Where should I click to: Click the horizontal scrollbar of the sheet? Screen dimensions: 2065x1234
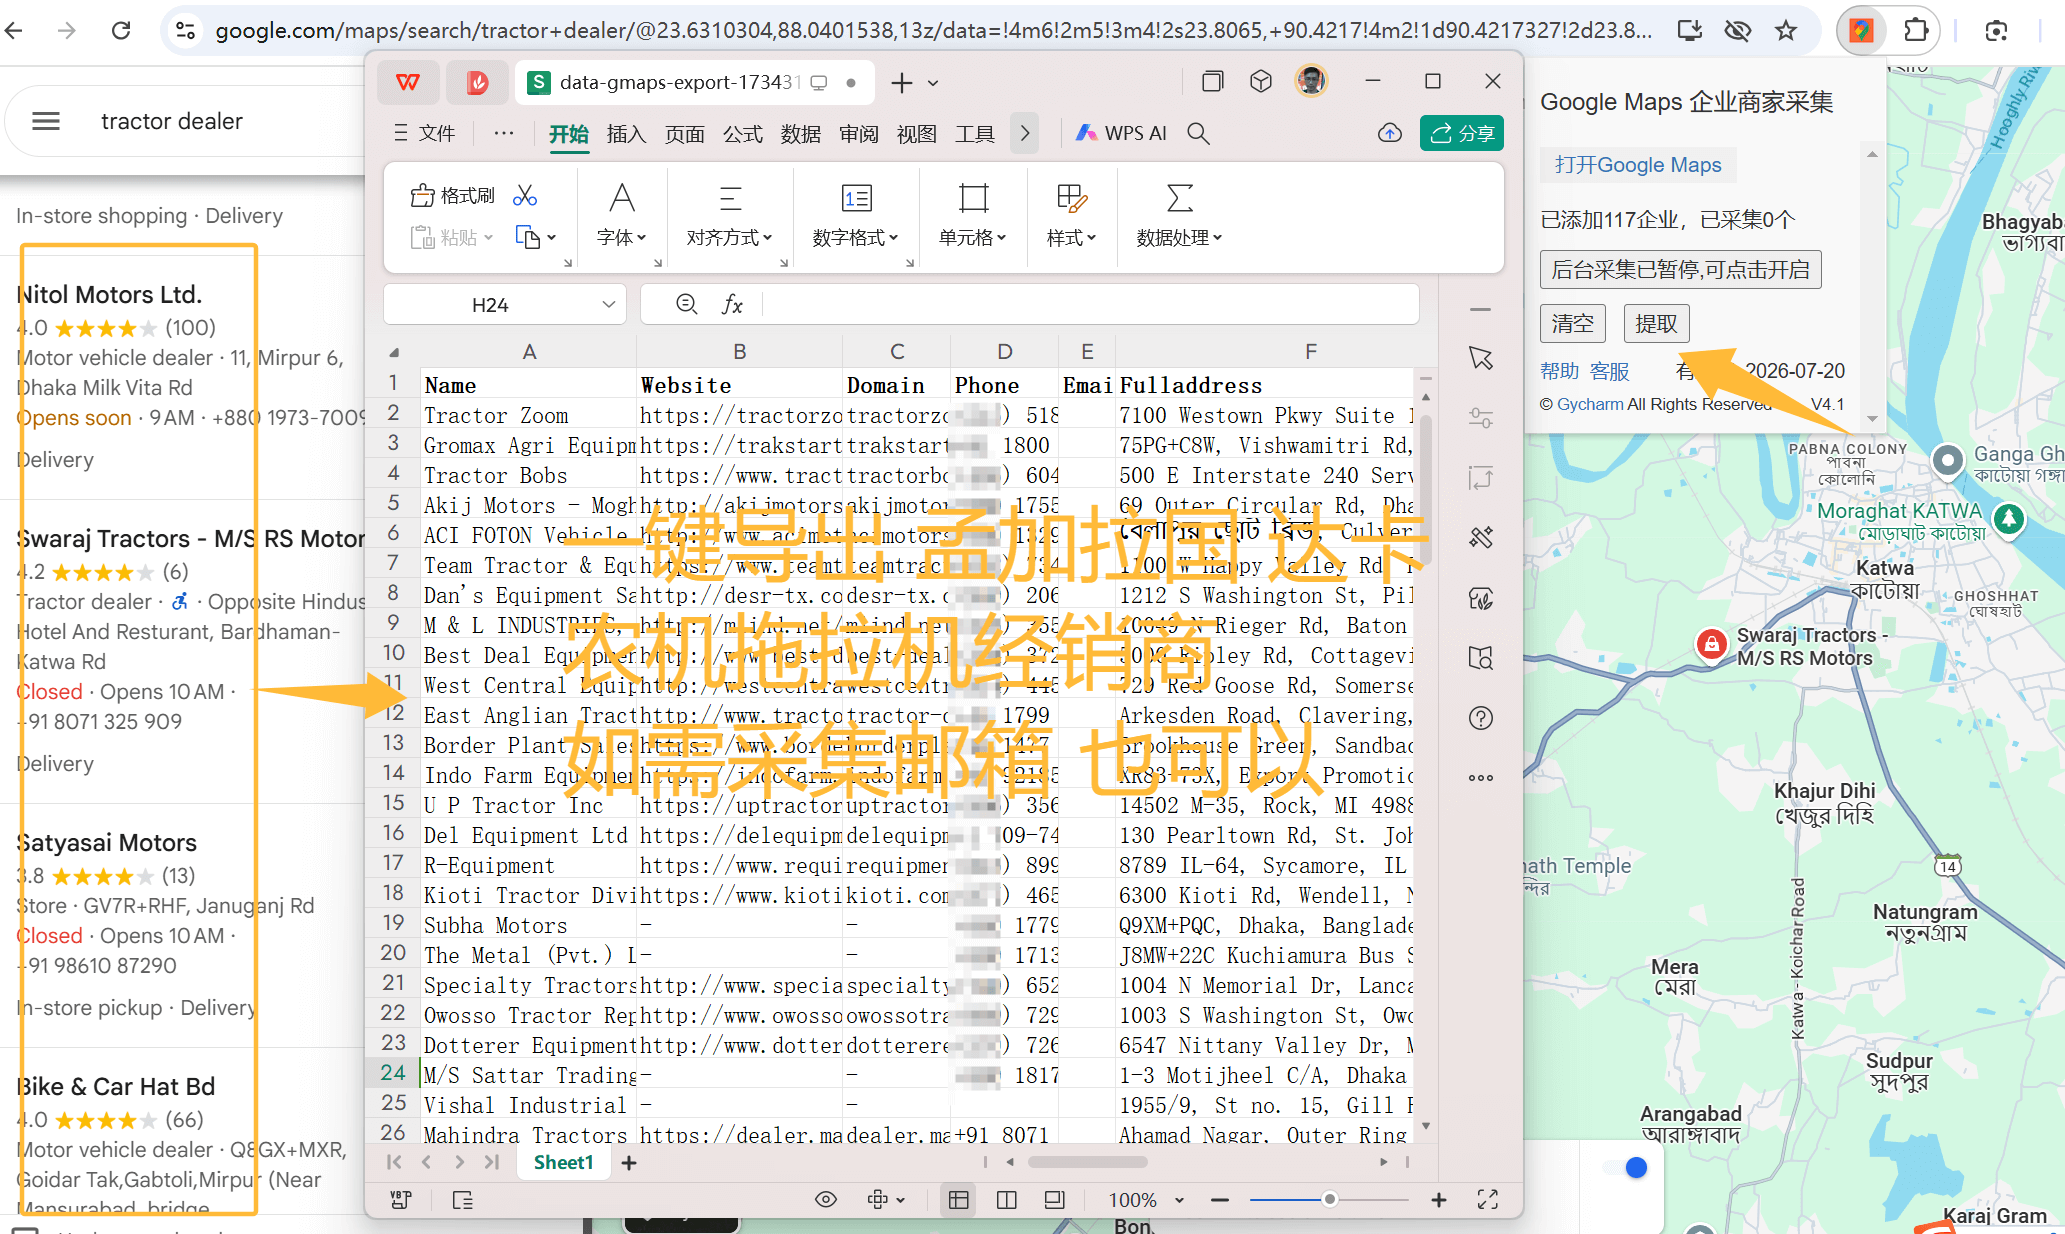tap(1087, 1162)
